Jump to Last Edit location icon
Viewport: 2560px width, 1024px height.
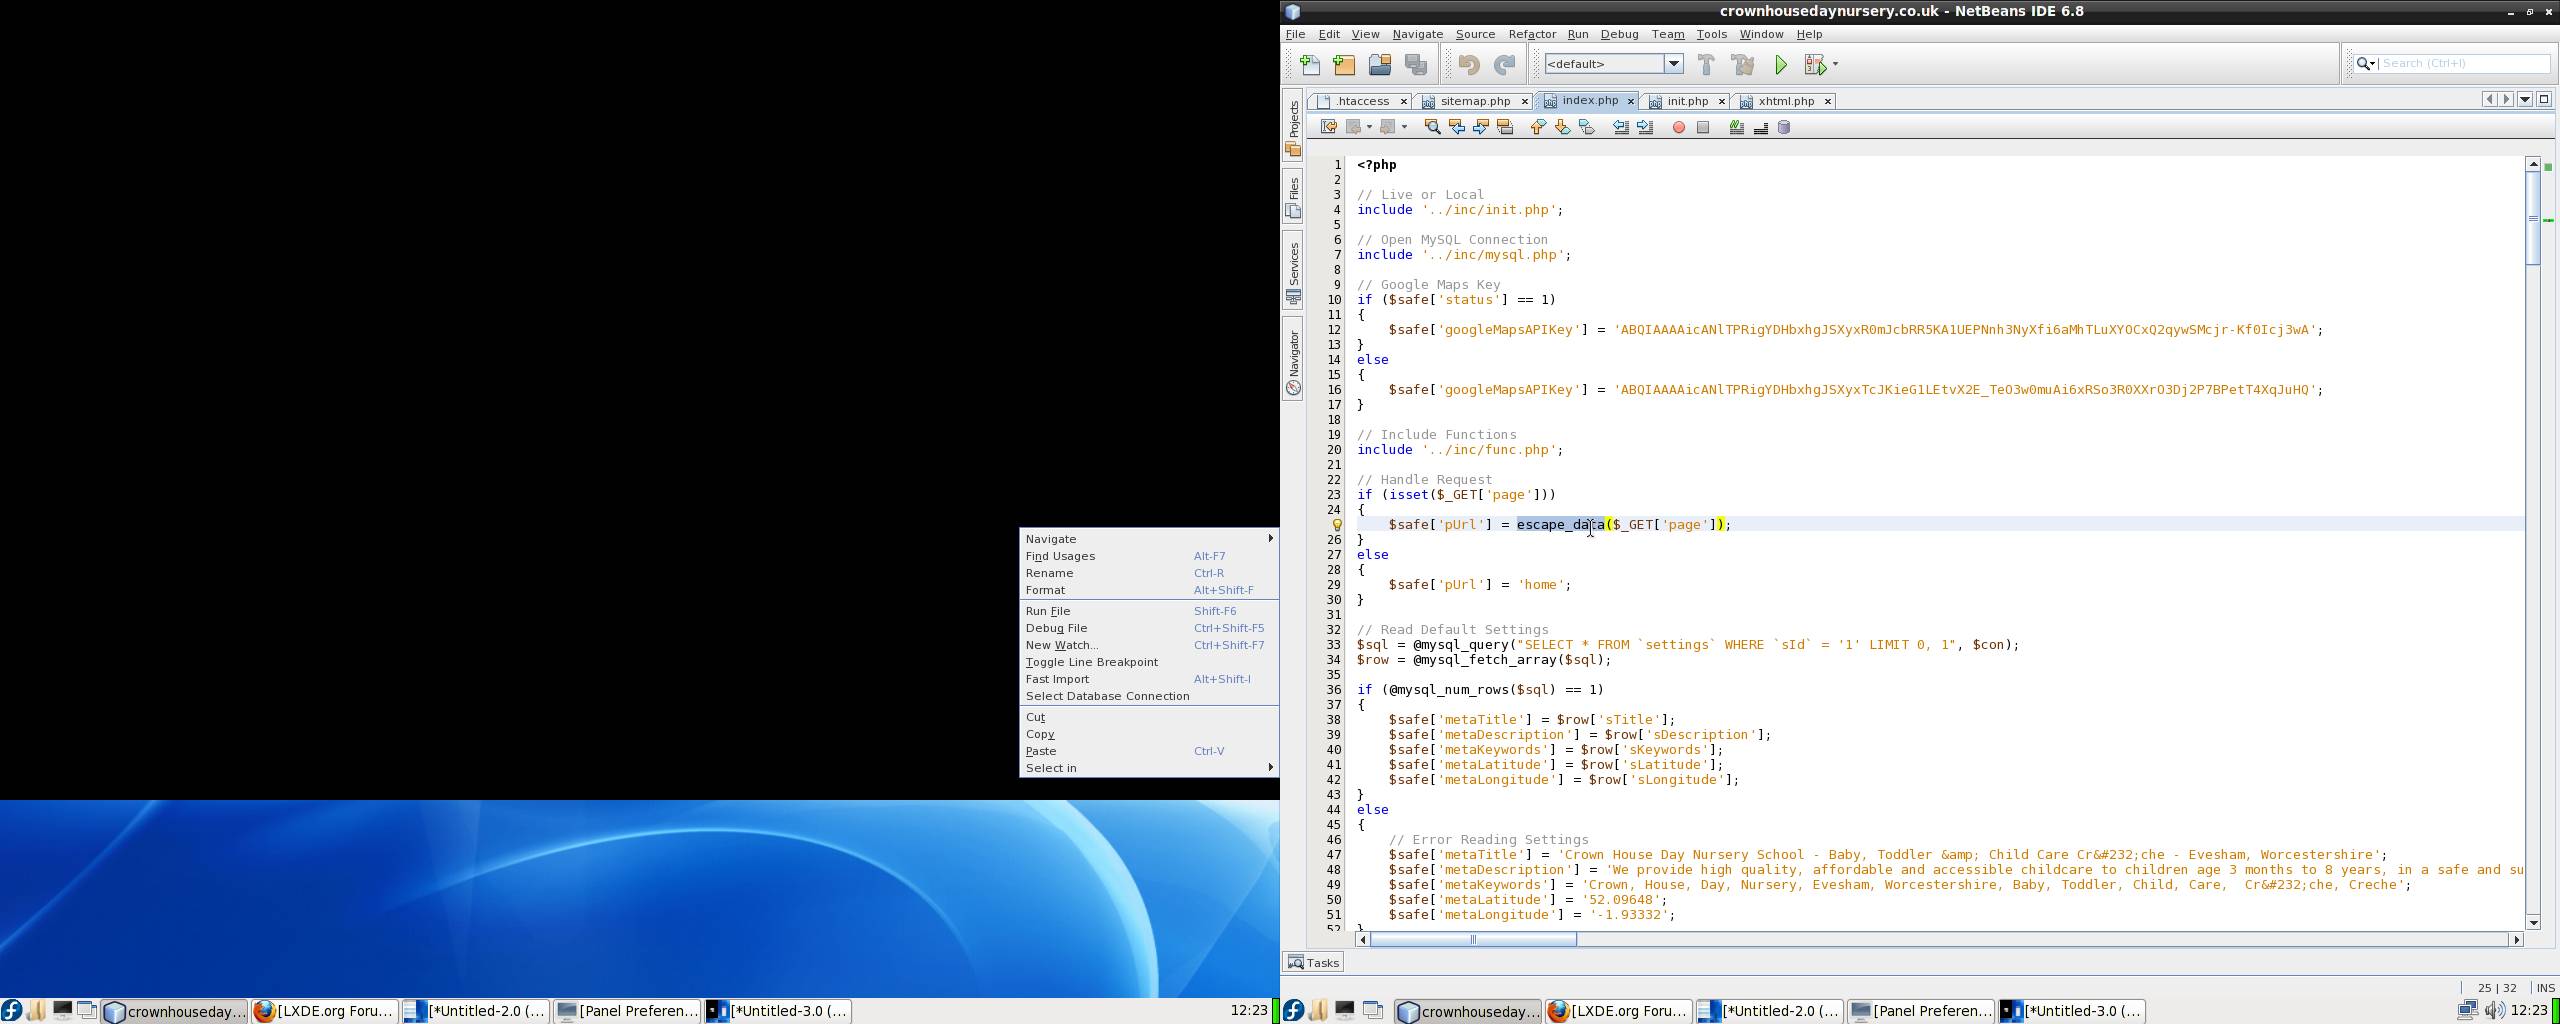(x=1329, y=127)
